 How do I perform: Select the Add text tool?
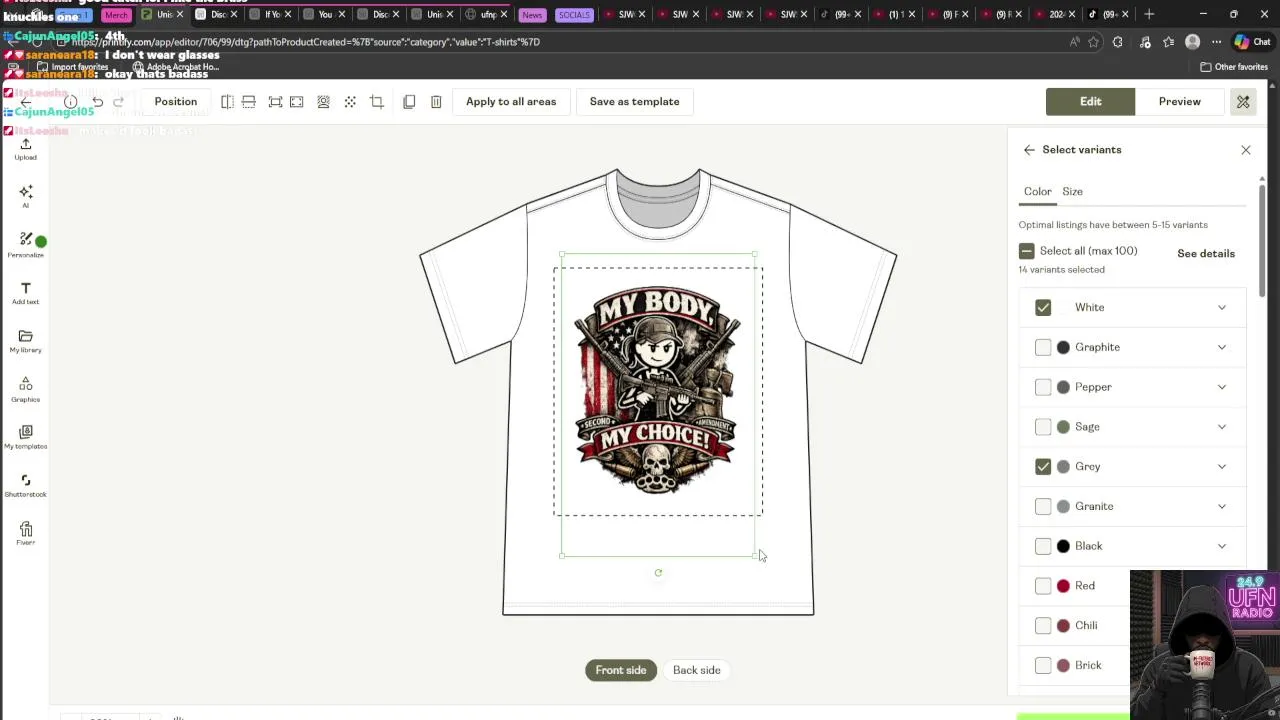pyautogui.click(x=25, y=293)
